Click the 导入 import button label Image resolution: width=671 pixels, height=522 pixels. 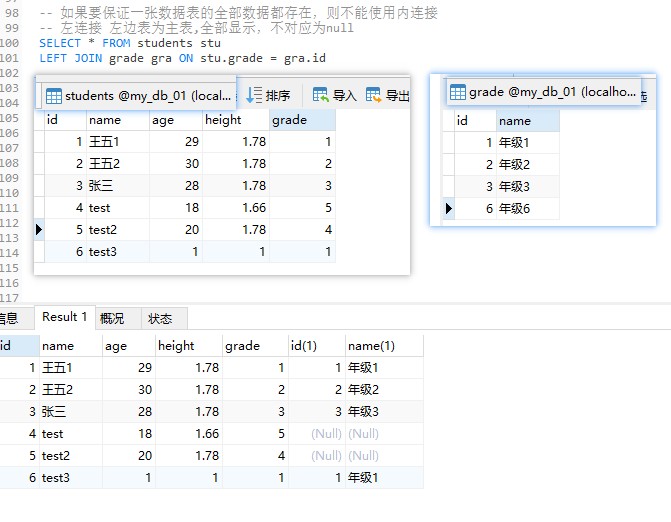coord(345,95)
